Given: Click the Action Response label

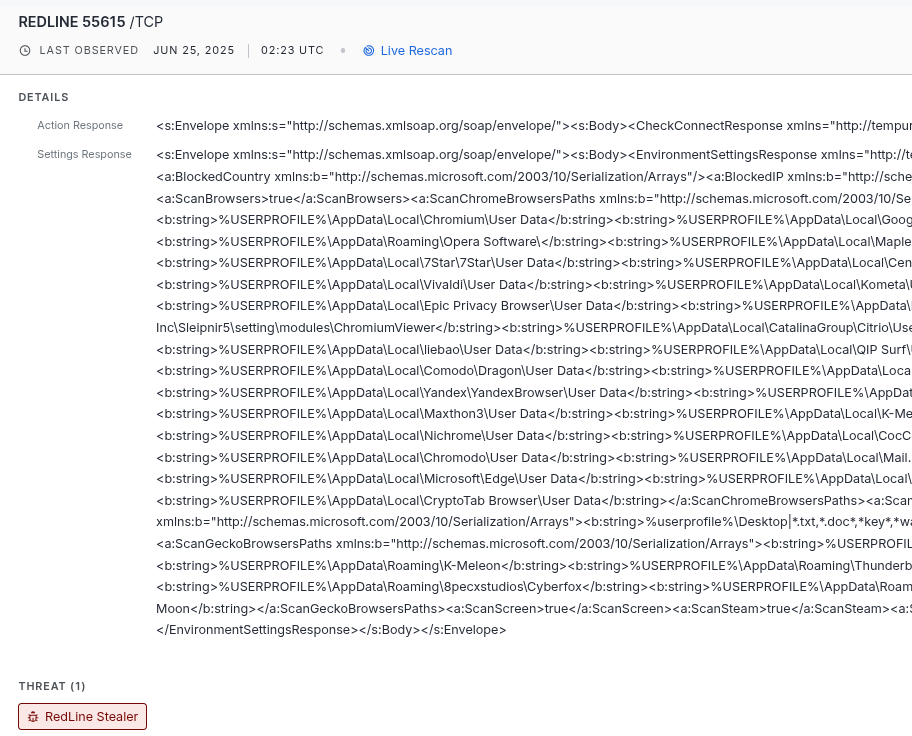Looking at the screenshot, I should pos(80,125).
